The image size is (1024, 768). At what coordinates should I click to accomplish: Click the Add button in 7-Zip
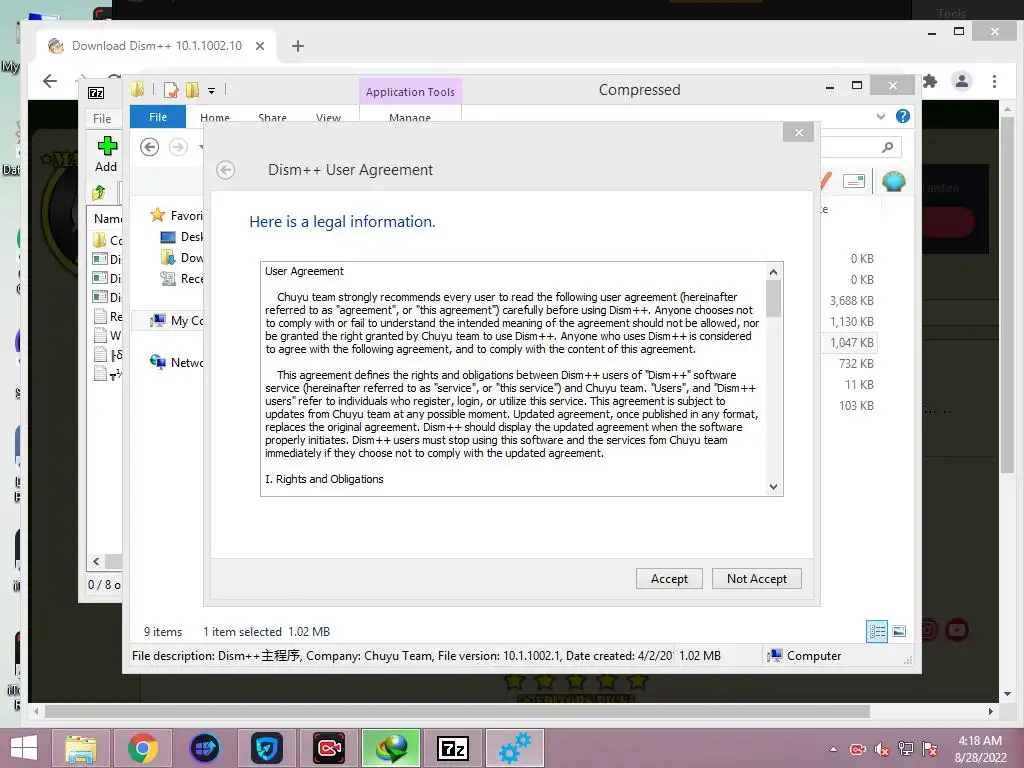pyautogui.click(x=106, y=154)
